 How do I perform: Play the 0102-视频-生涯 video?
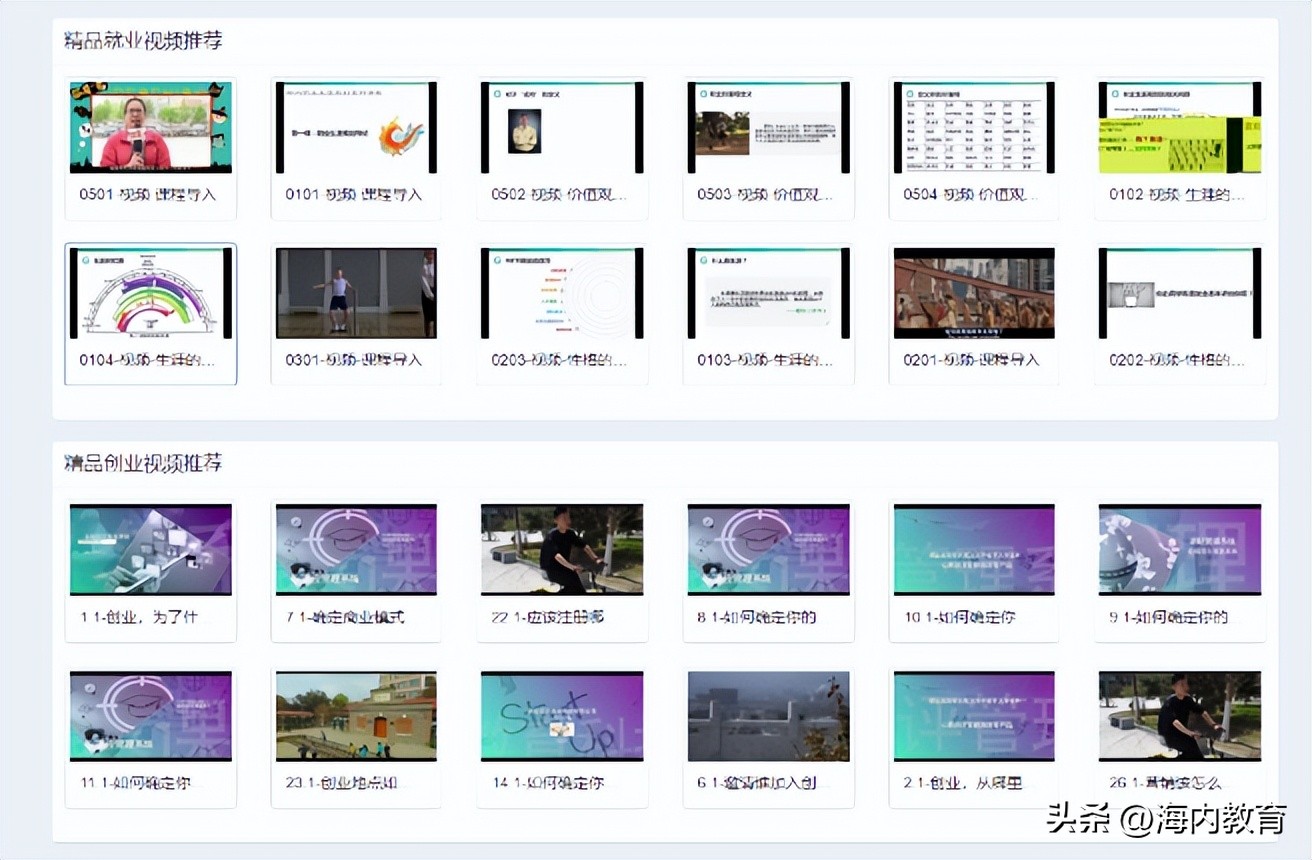click(x=1180, y=126)
